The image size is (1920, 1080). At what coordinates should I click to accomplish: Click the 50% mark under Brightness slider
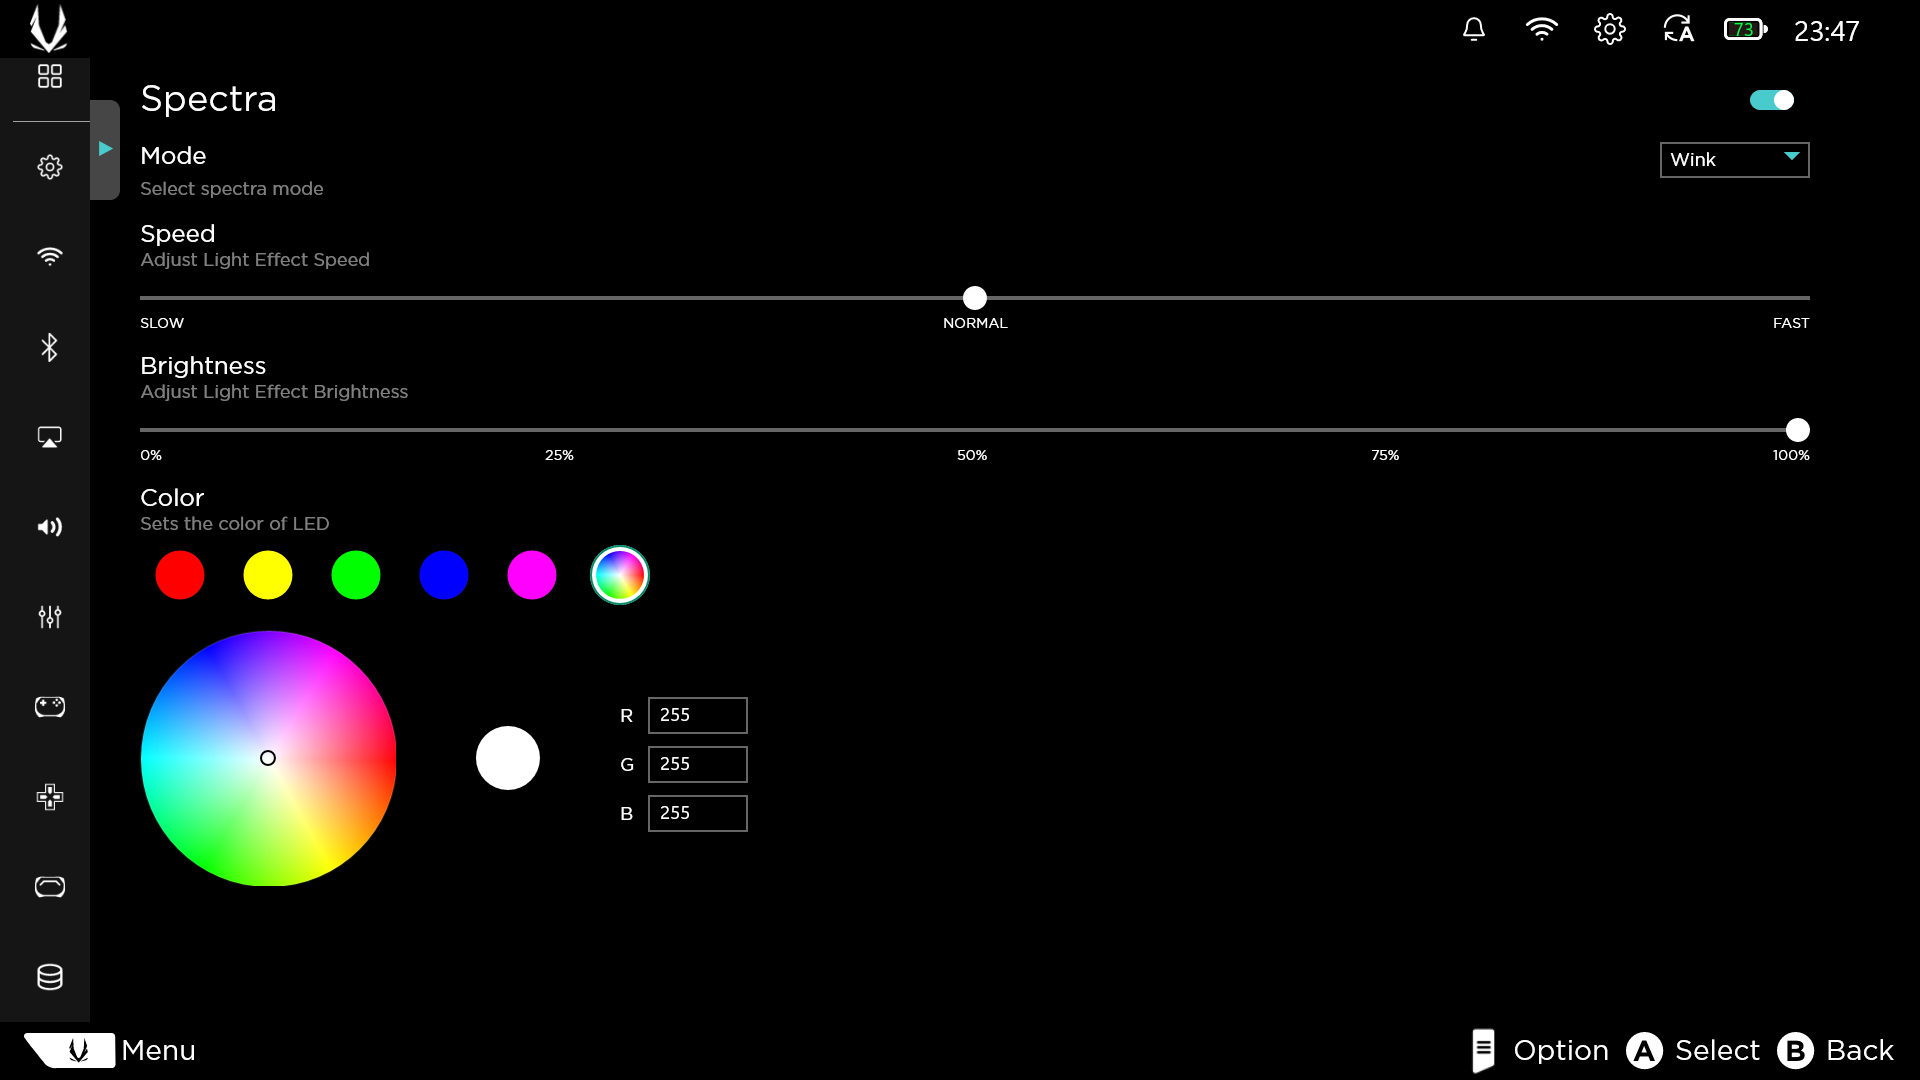coord(972,455)
